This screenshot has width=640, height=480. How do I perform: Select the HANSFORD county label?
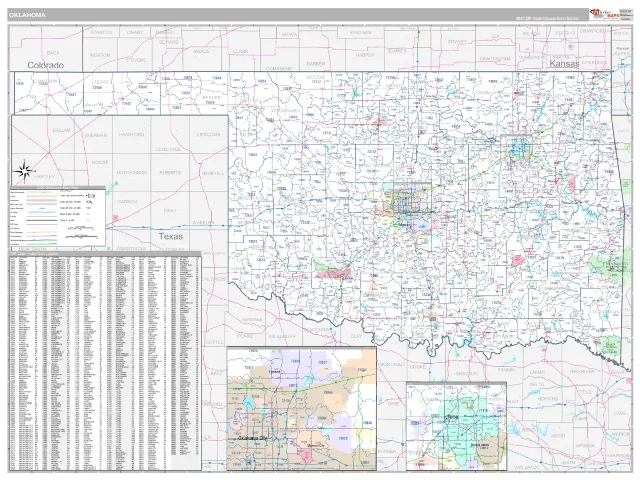[x=131, y=134]
